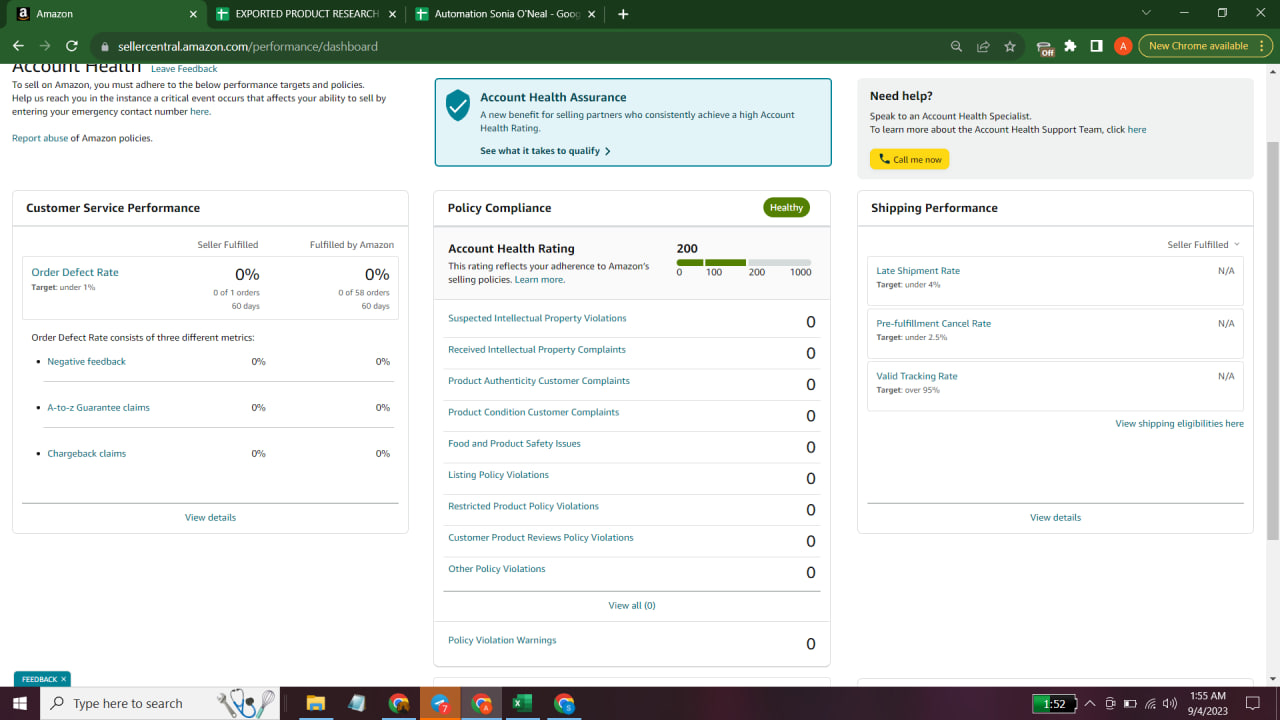The image size is (1280, 720).
Task: View details under Customer Service Performance
Action: click(210, 517)
